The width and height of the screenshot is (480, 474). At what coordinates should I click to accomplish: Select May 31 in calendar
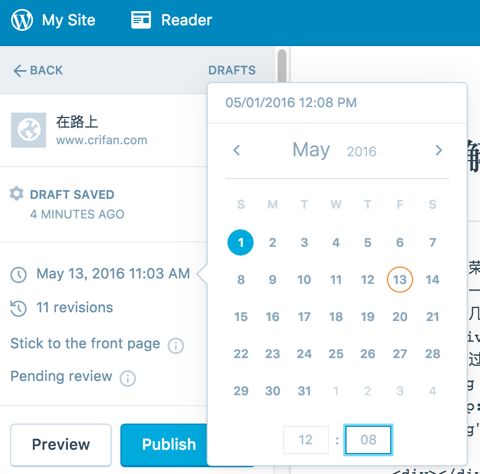click(304, 390)
